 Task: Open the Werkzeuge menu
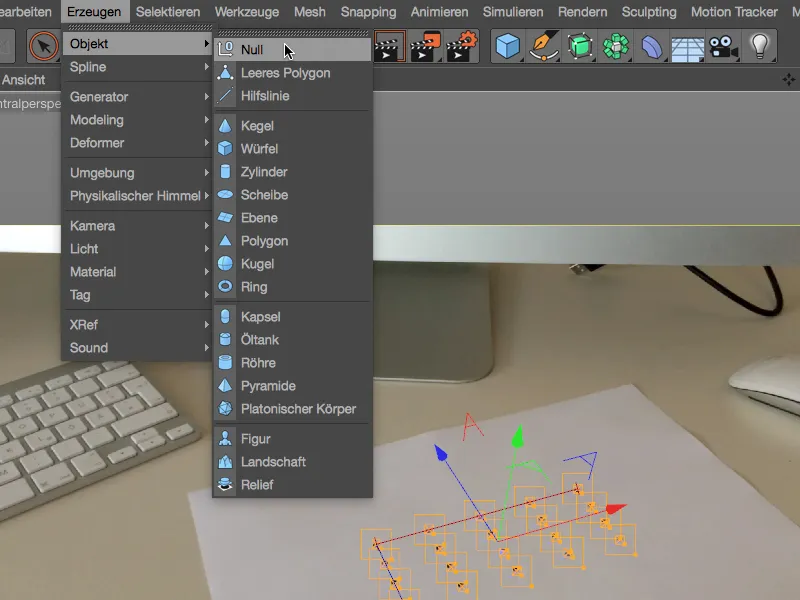point(247,12)
